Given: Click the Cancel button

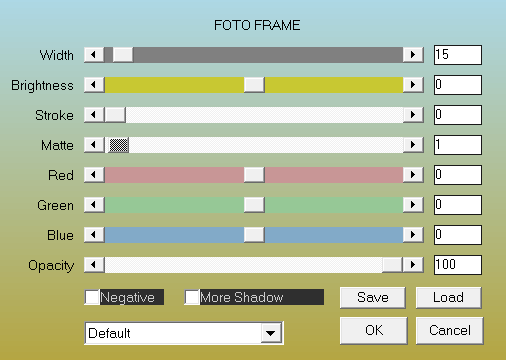Looking at the screenshot, I should coord(450,330).
